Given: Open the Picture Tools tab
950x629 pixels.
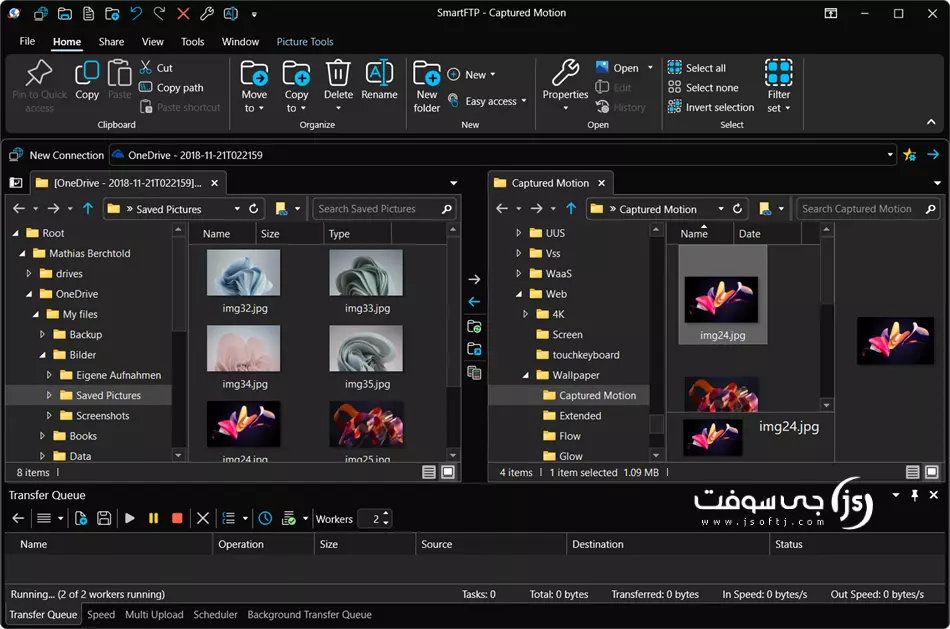Looking at the screenshot, I should point(305,42).
